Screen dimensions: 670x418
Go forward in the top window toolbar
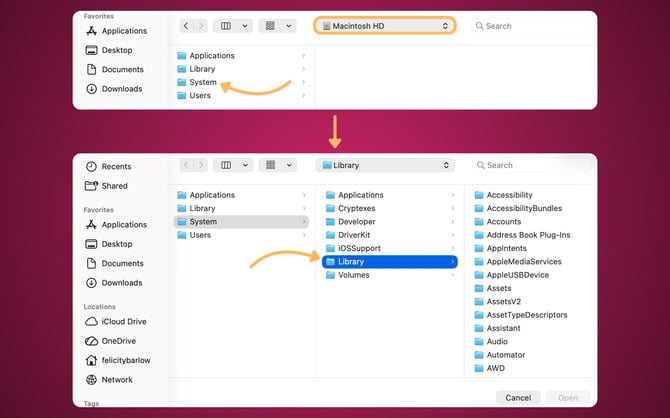click(x=200, y=26)
